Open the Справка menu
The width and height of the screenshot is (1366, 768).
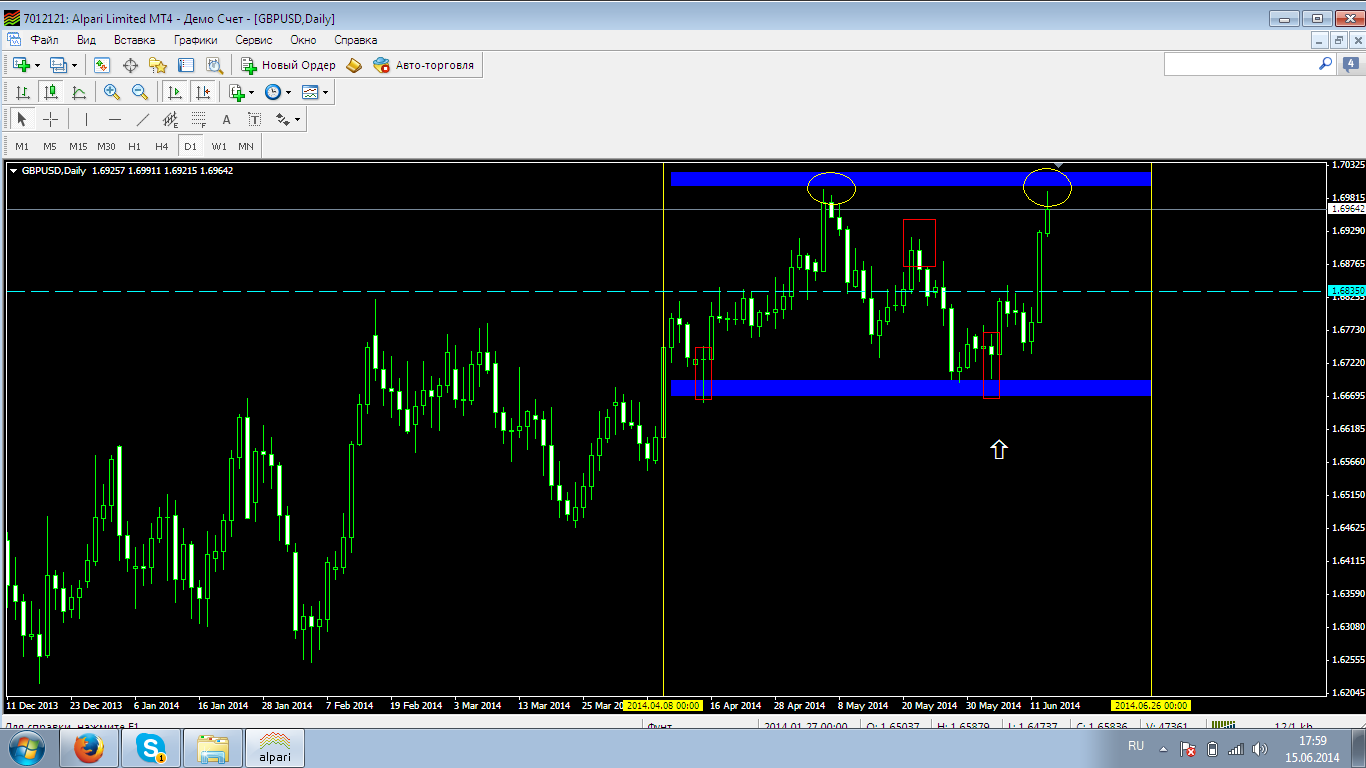[355, 40]
